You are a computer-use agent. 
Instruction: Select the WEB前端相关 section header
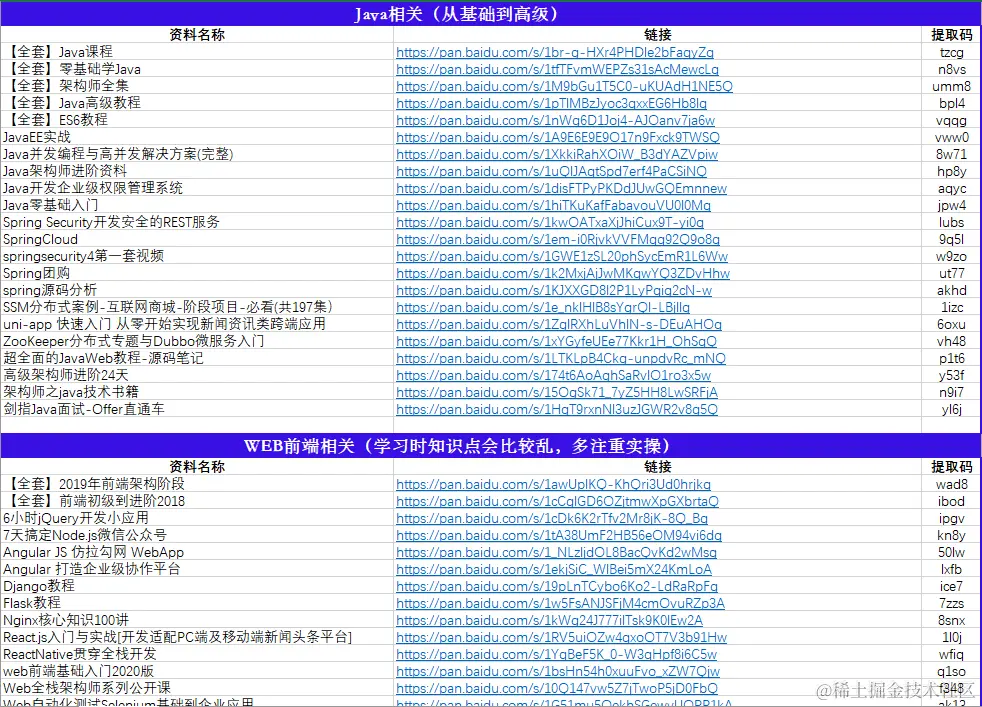point(491,446)
